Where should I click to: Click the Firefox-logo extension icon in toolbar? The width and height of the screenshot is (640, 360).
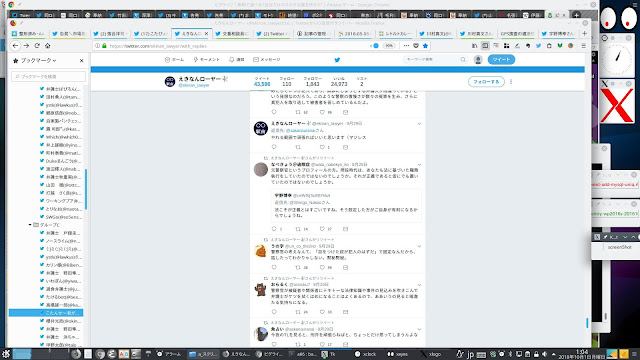pos(570,46)
